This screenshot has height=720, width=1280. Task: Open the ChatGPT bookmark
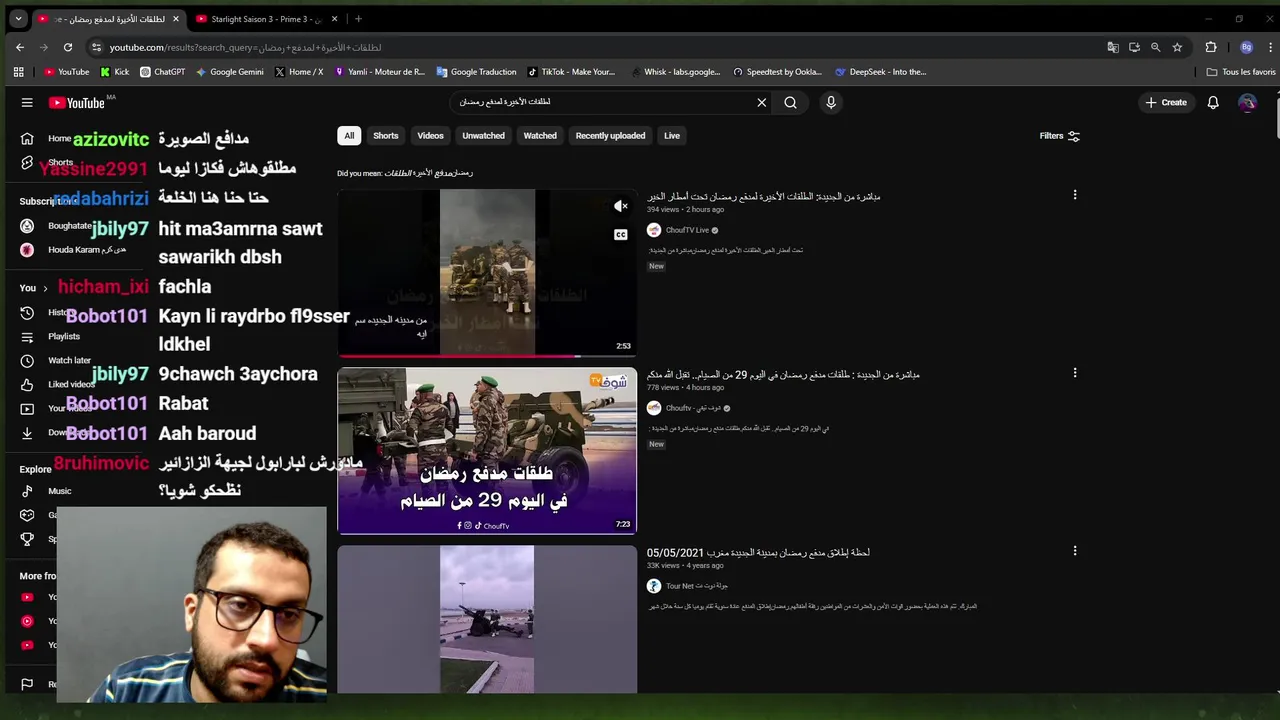(x=163, y=72)
